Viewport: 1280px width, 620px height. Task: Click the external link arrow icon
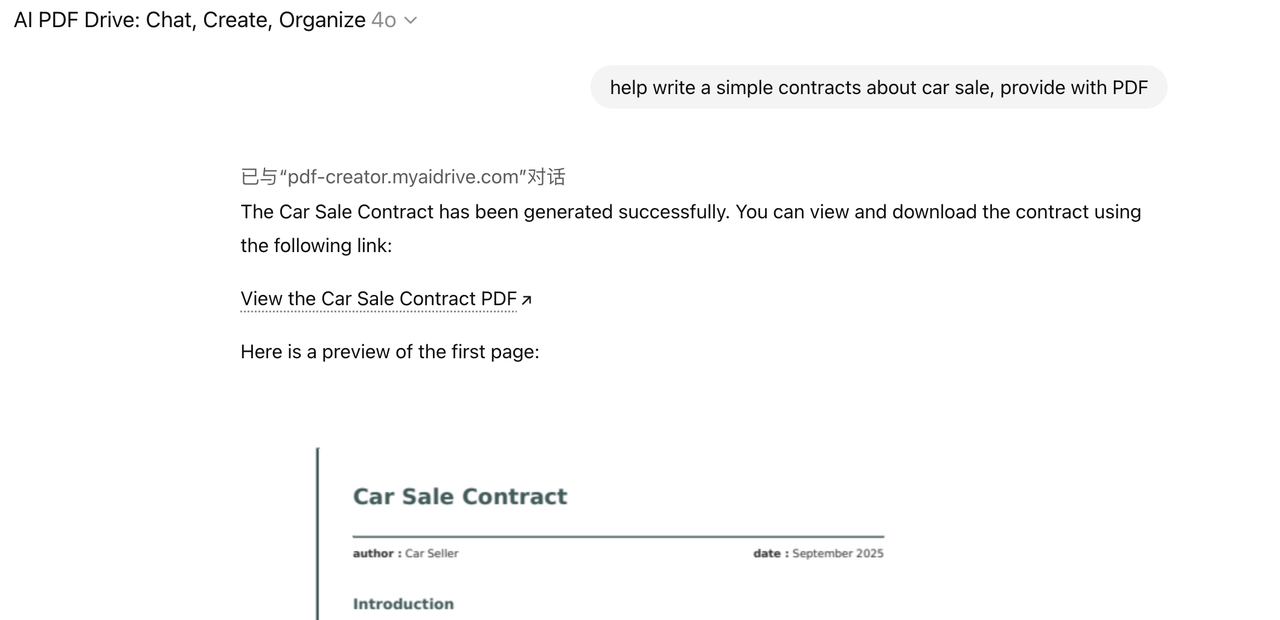527,300
